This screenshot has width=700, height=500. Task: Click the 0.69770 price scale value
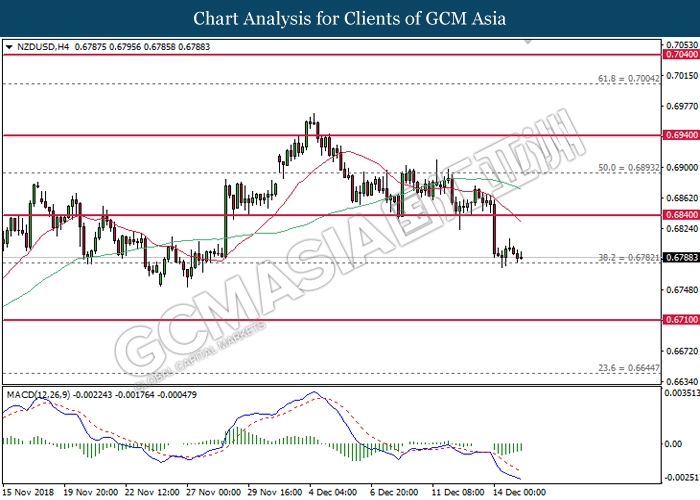click(x=682, y=106)
